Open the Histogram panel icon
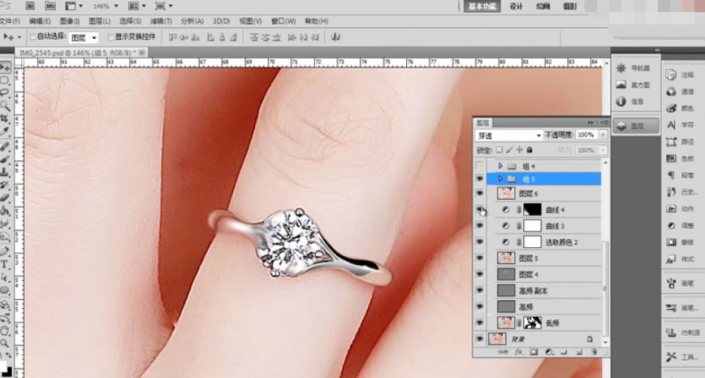 coord(621,85)
